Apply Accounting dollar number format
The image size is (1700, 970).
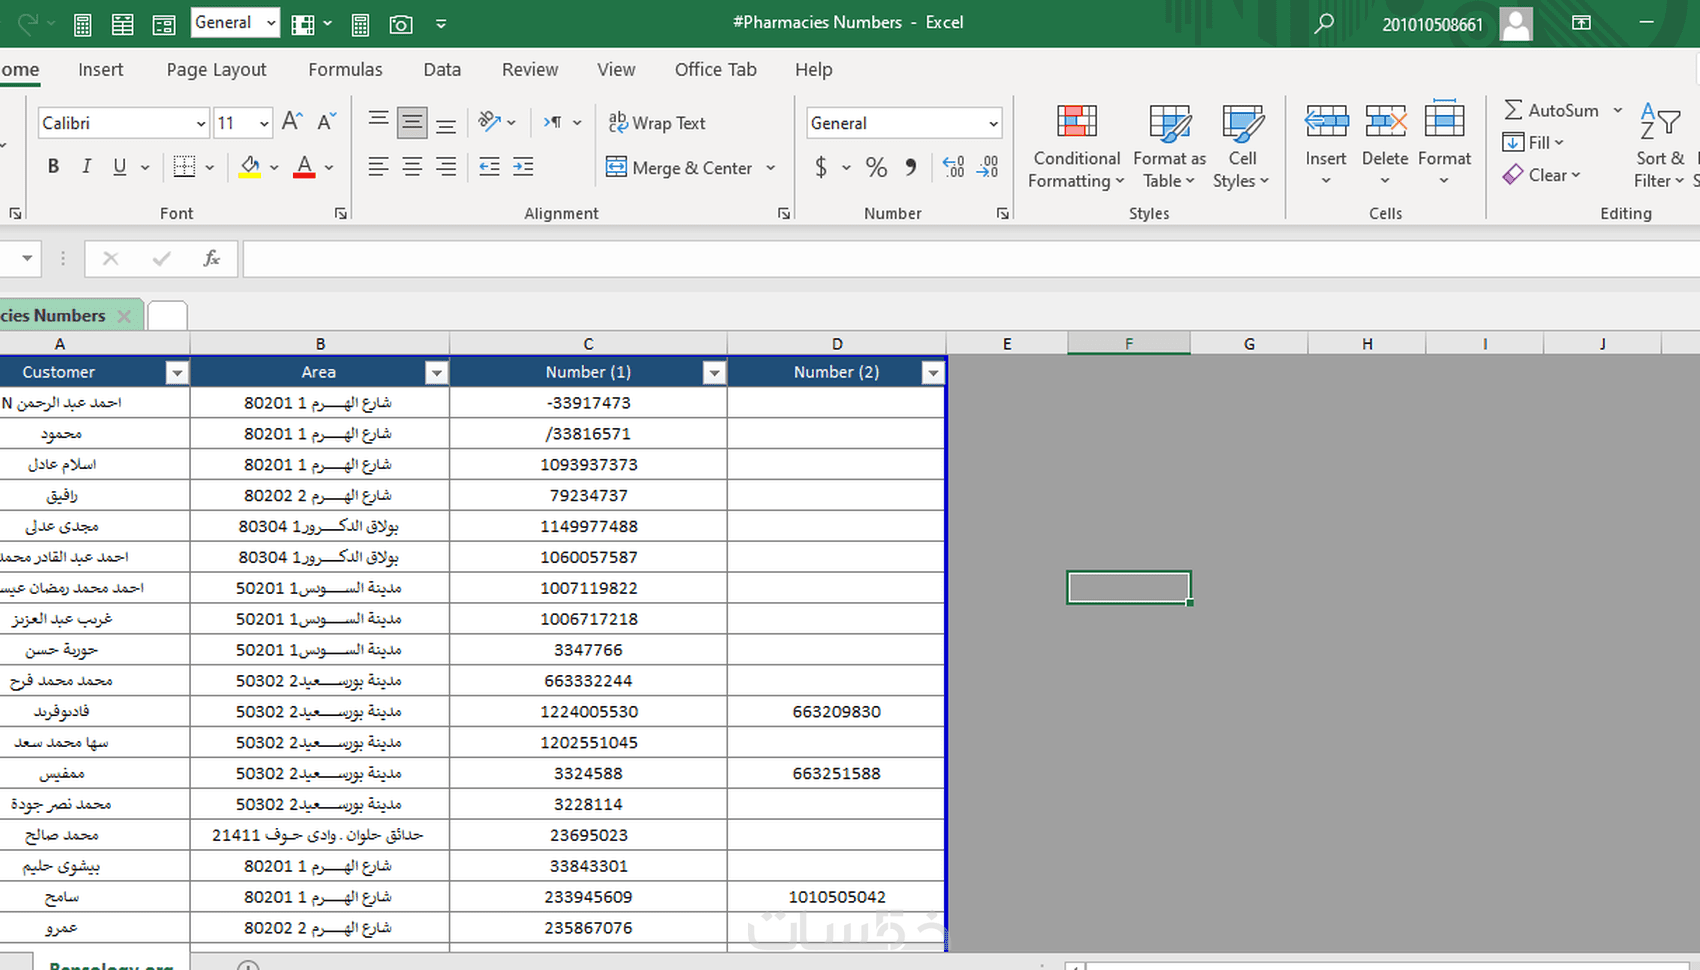pyautogui.click(x=821, y=167)
